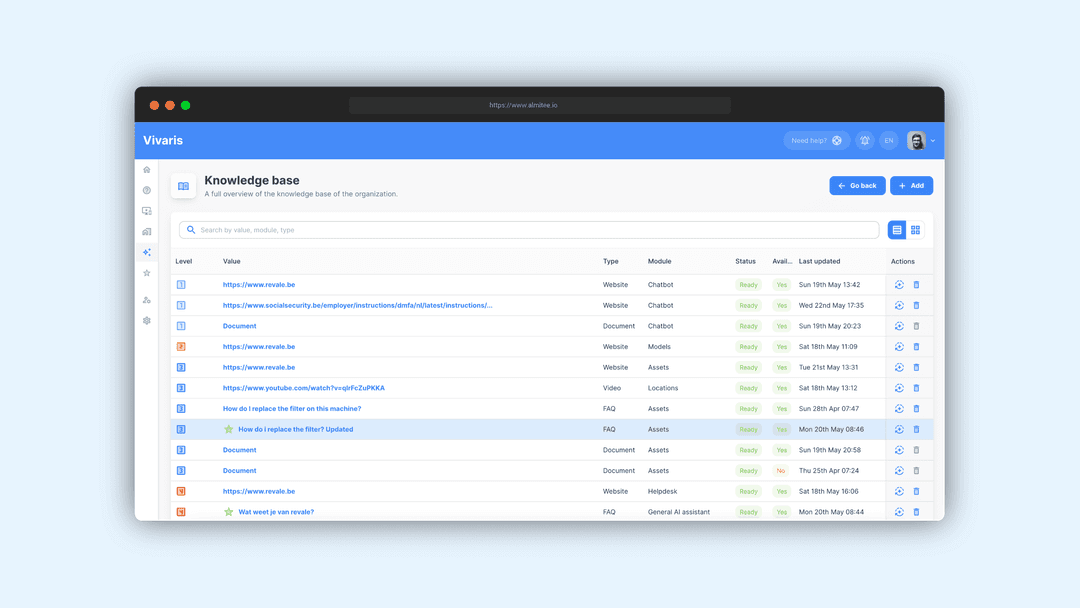Screen dimensions: 1080x608
Task: Toggle the No availability badge on Thu 25th row
Action: 781,470
